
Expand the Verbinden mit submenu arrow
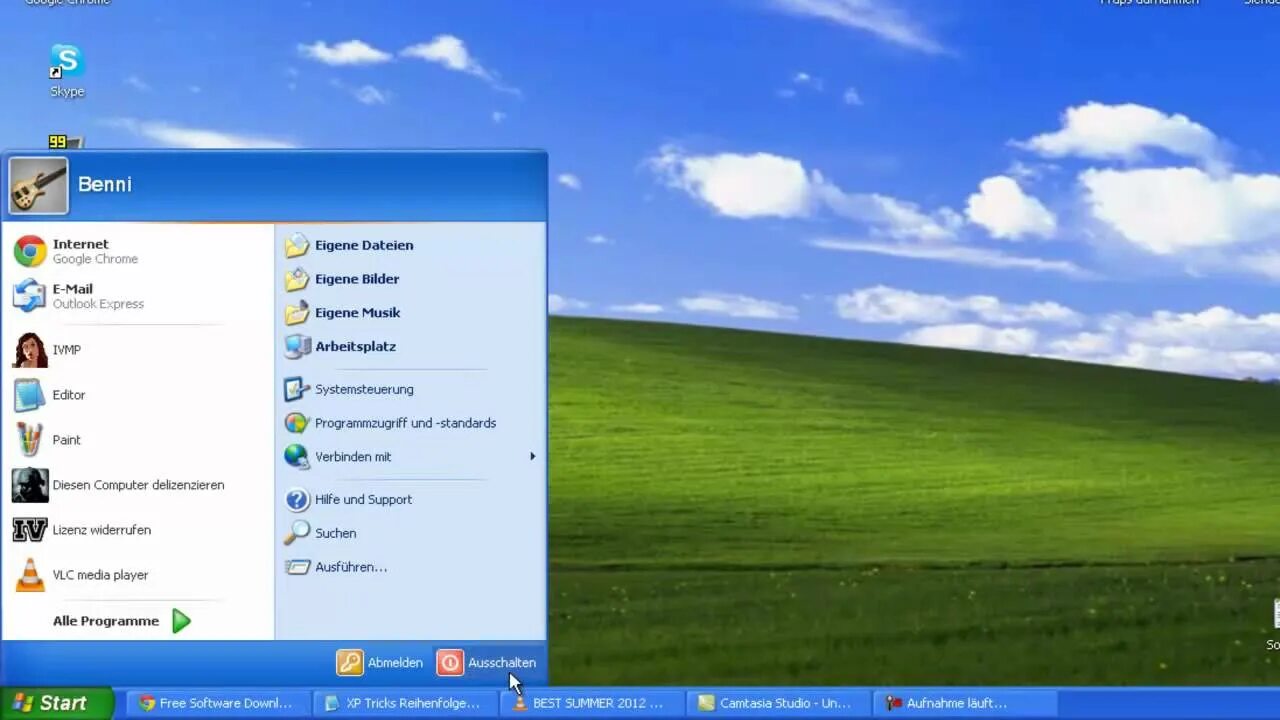532,457
